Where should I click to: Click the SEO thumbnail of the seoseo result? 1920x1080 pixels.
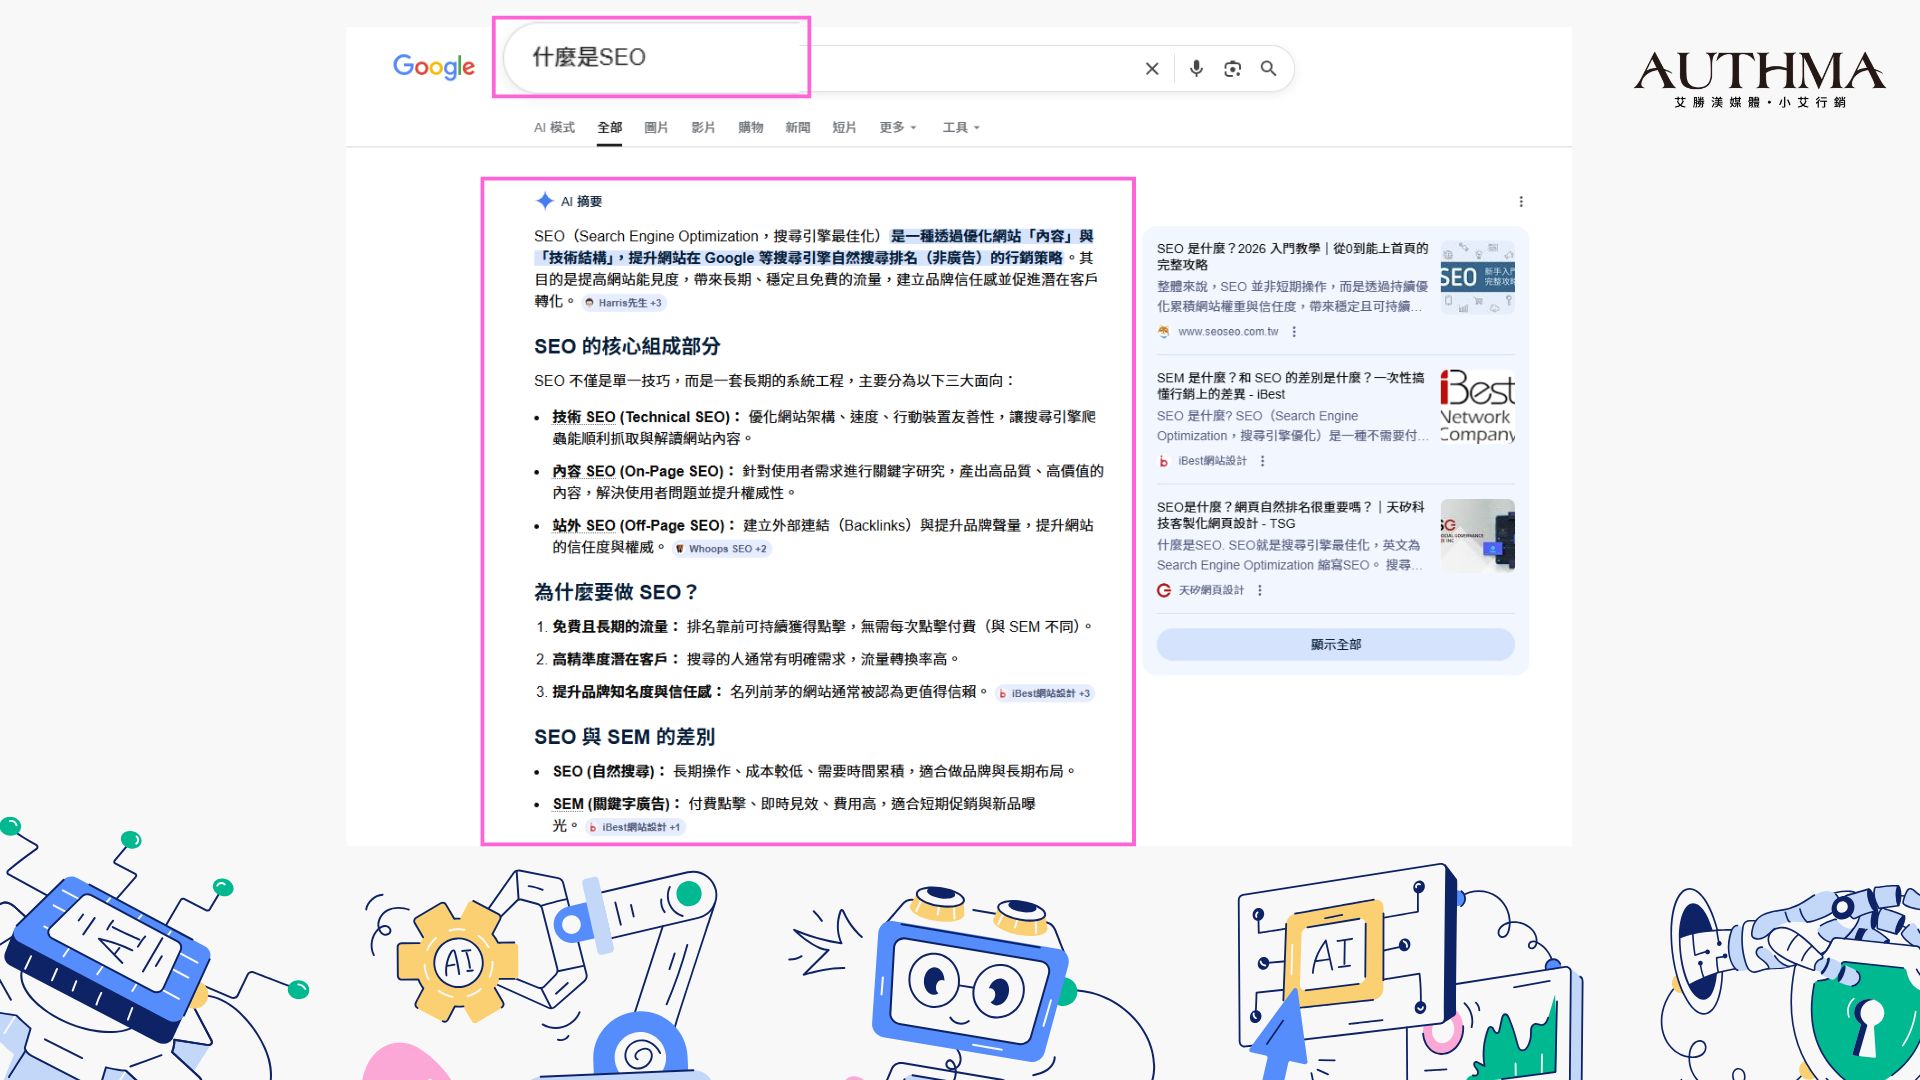coord(1477,277)
